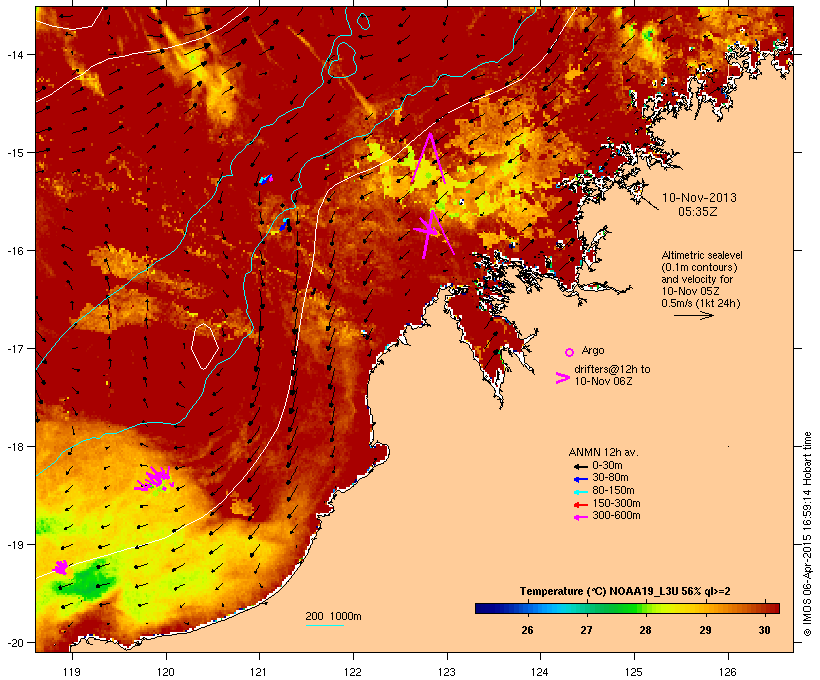Click the latitude axis label -19
The width and height of the screenshot is (820, 680).
[x=14, y=545]
